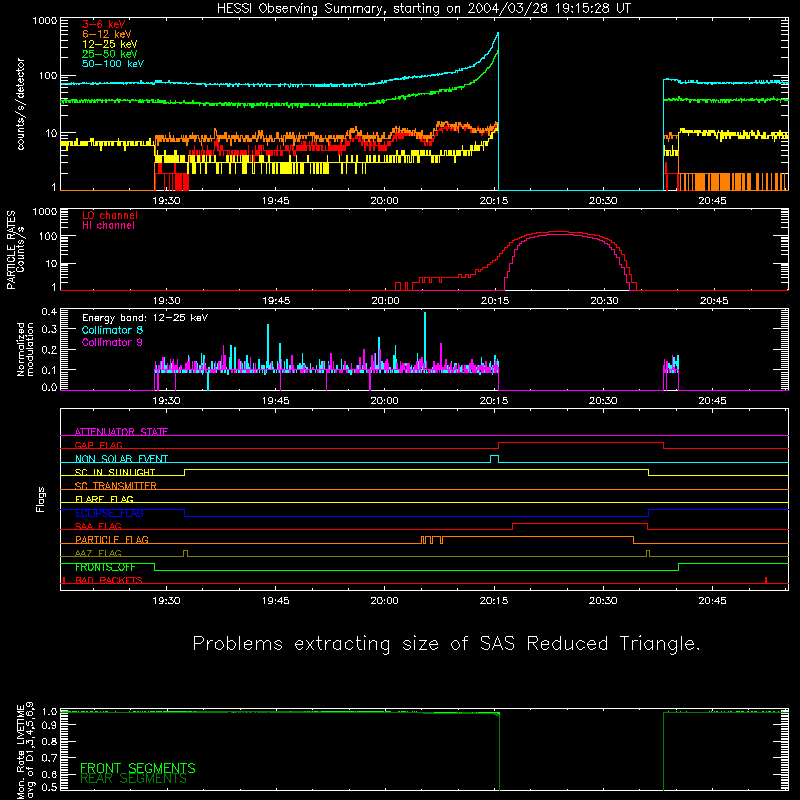Screen dimensions: 800x800
Task: Click the 50-100 keV peak near 20:15
Action: (498, 34)
